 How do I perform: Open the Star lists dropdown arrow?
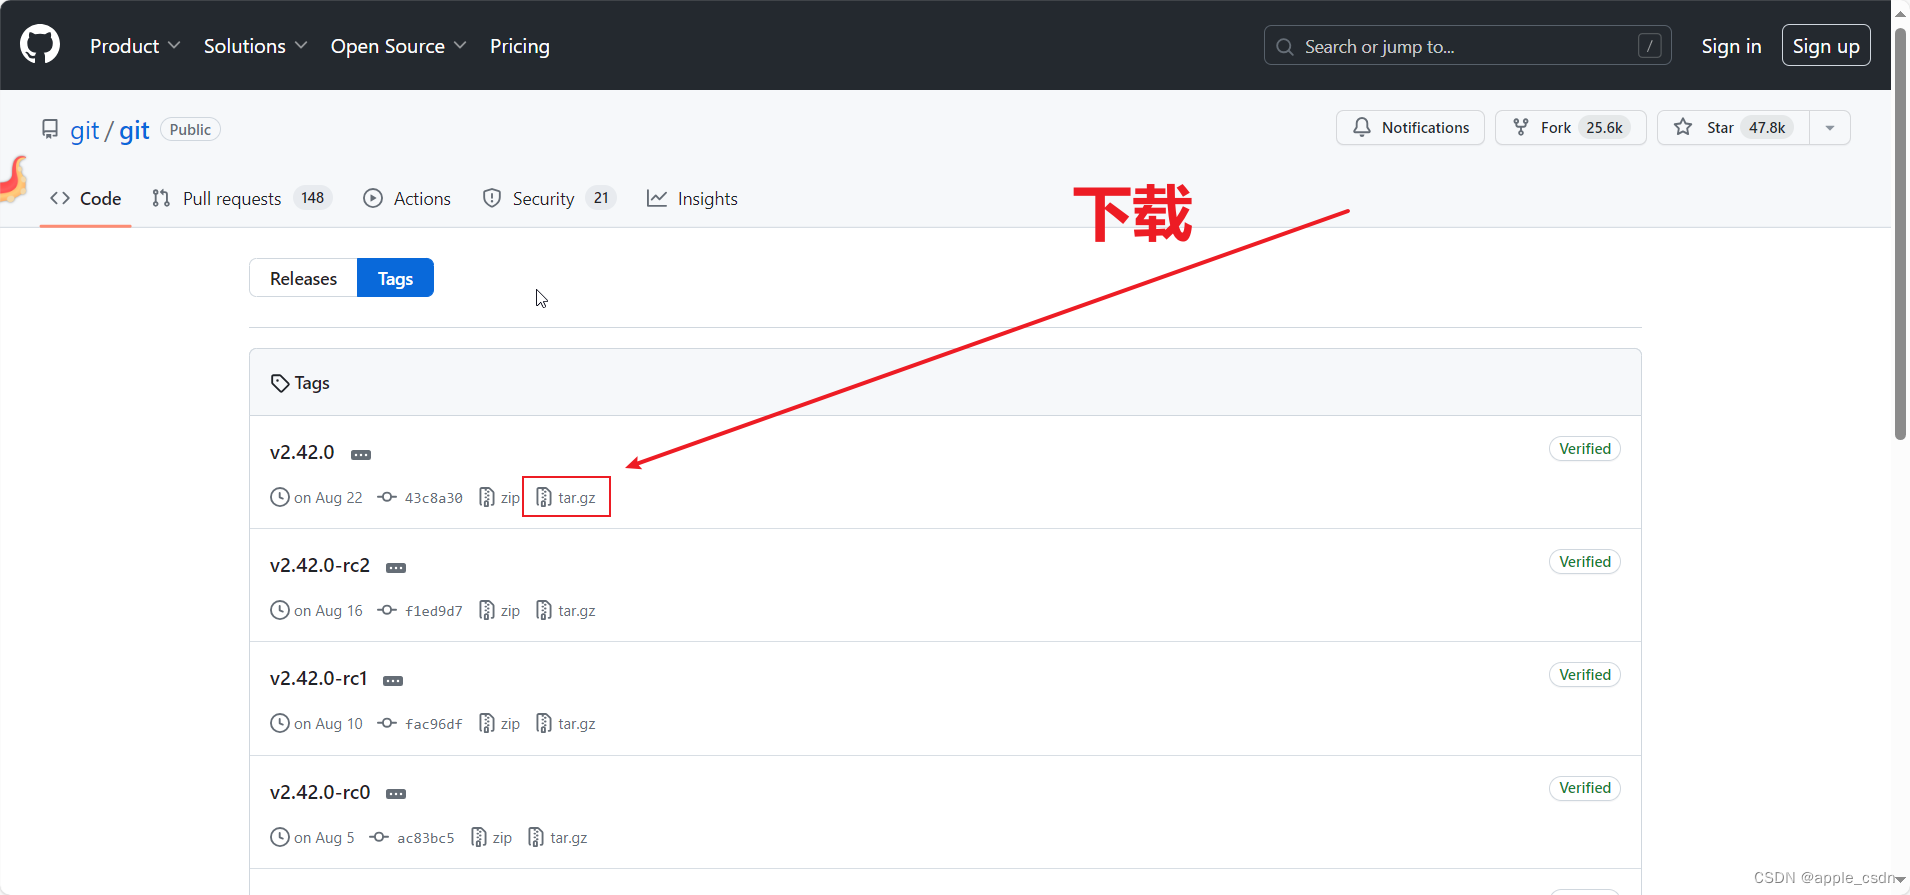1830,128
